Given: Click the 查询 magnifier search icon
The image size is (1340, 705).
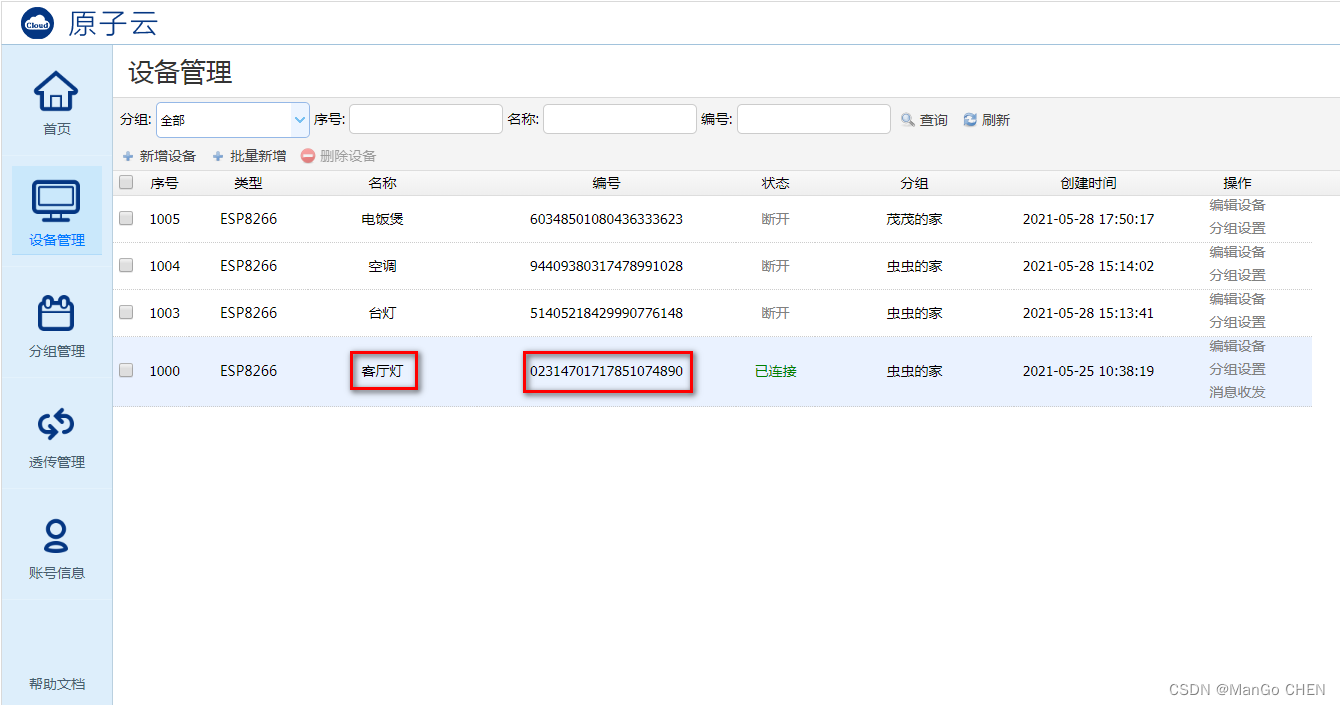Looking at the screenshot, I should [x=908, y=120].
